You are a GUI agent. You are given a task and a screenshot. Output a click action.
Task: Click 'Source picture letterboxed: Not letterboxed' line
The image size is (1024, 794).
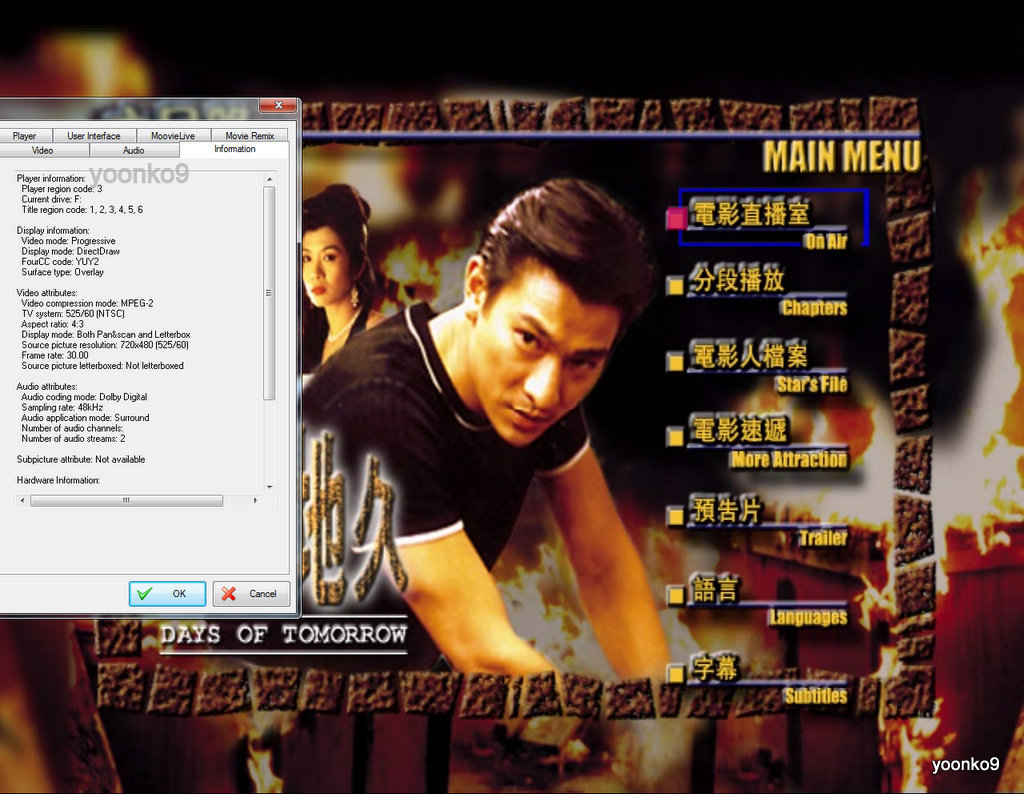point(103,366)
